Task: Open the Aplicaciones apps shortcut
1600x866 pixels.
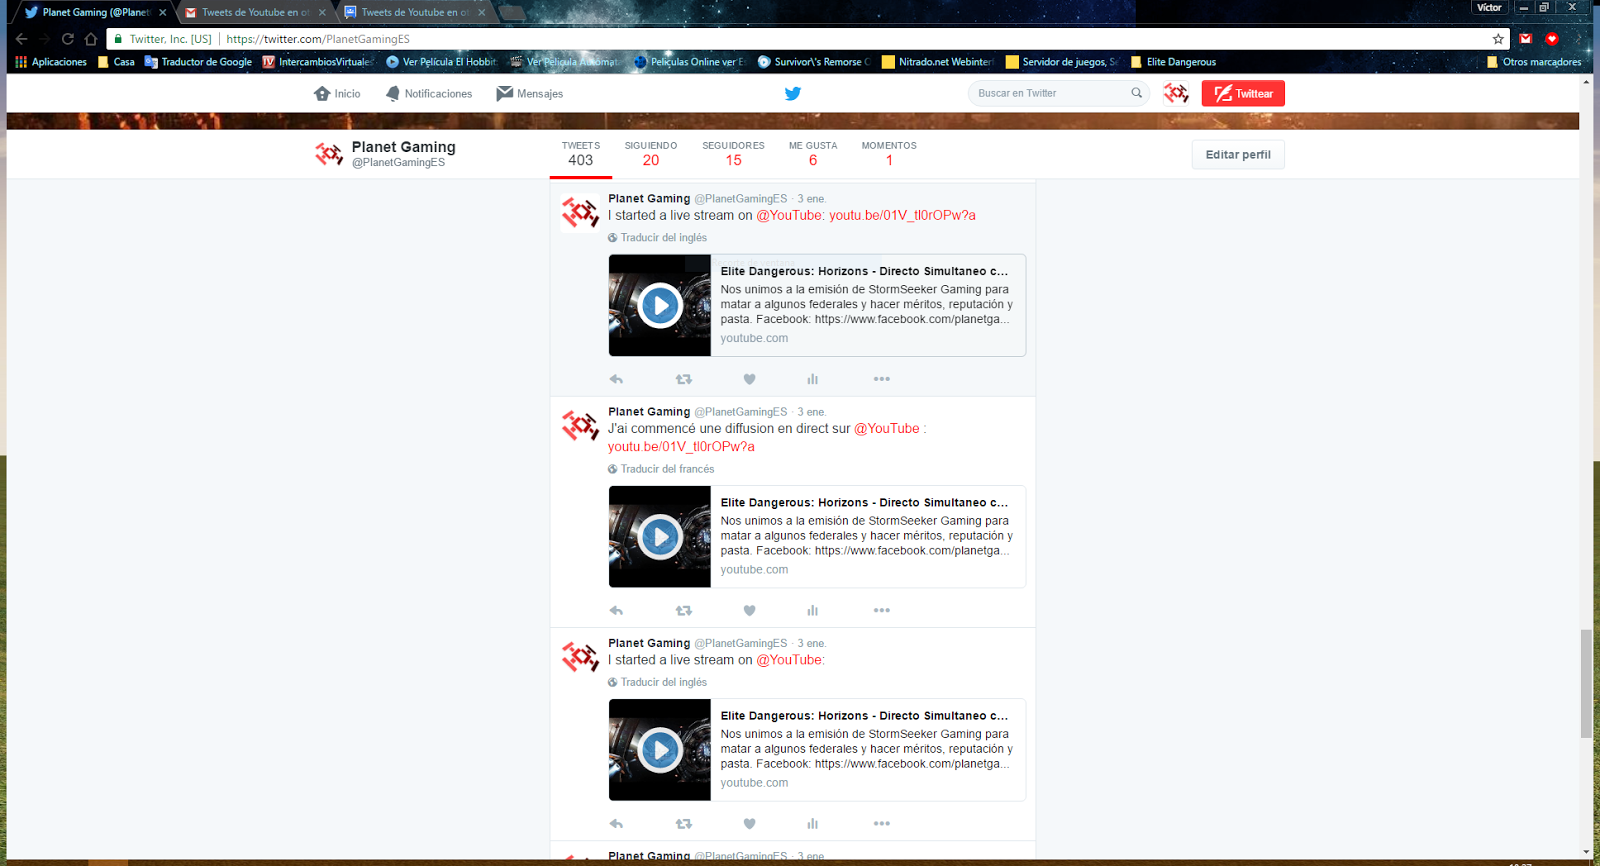Action: point(51,62)
